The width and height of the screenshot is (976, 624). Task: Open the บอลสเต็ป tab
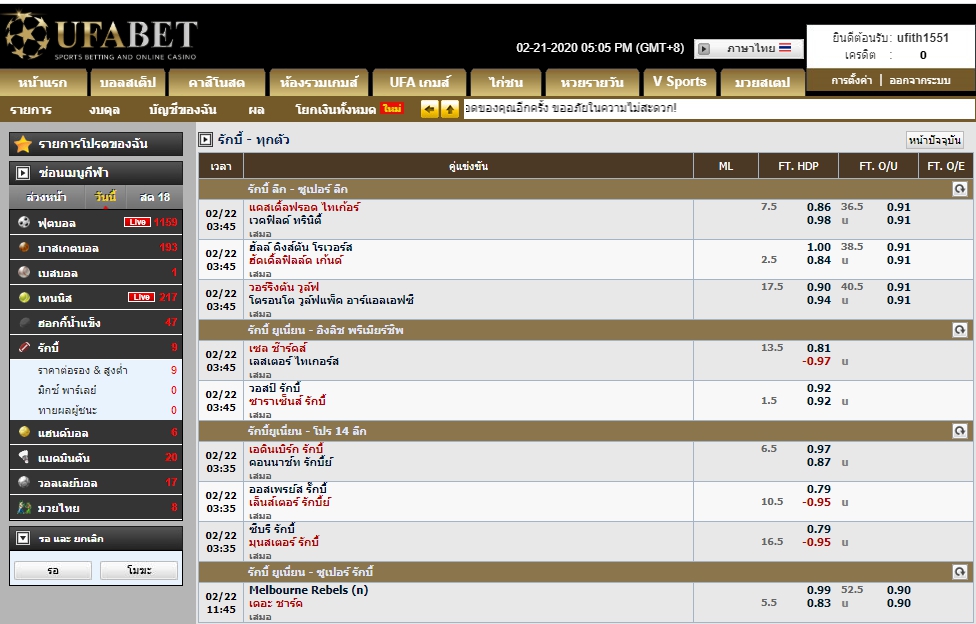click(128, 82)
